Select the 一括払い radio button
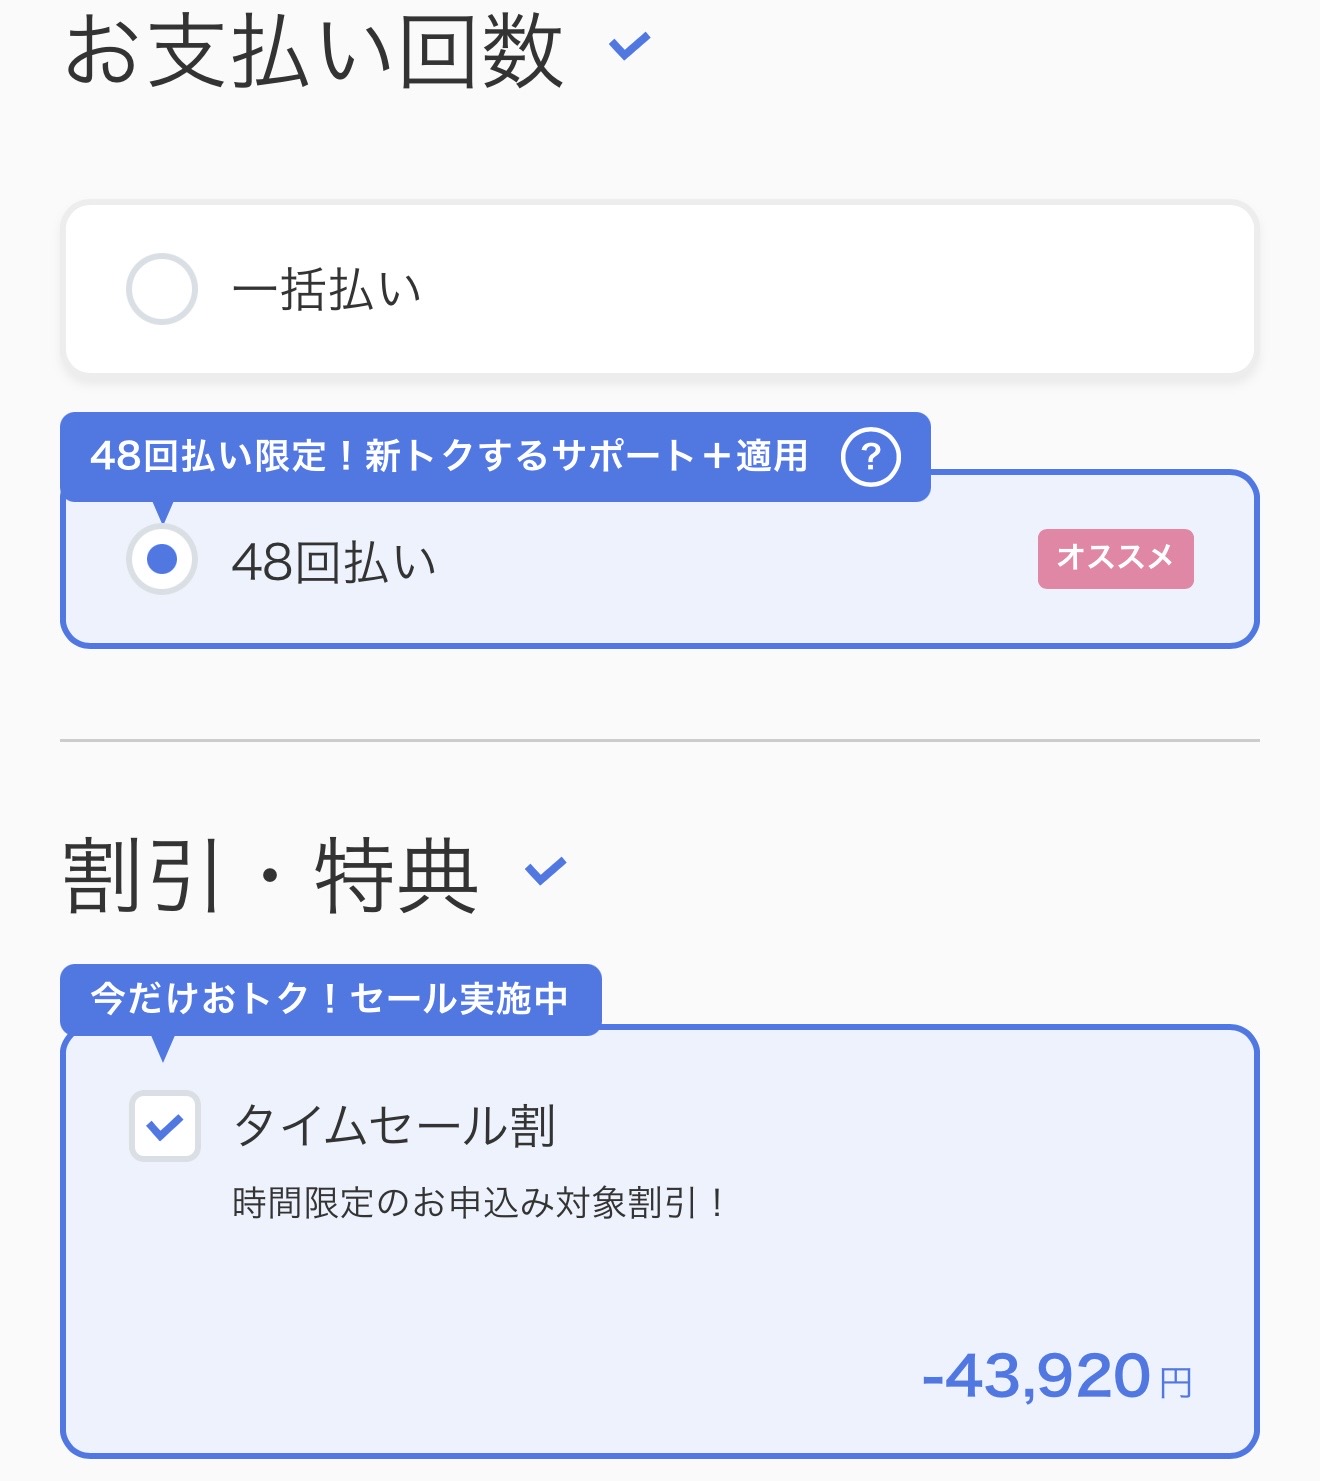The image size is (1320, 1481). pos(161,289)
